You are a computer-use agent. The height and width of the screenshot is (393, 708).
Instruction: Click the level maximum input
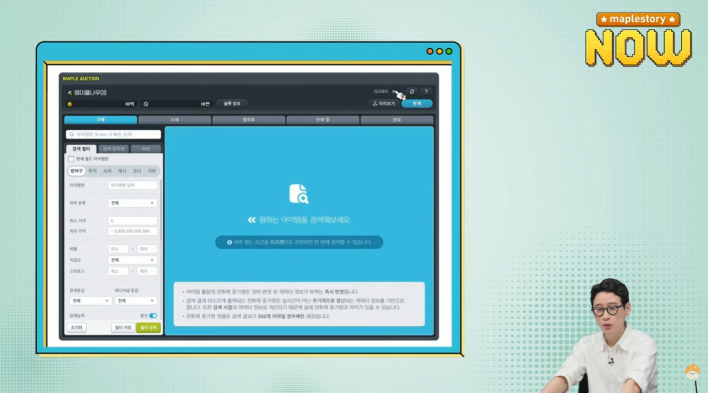click(x=147, y=249)
